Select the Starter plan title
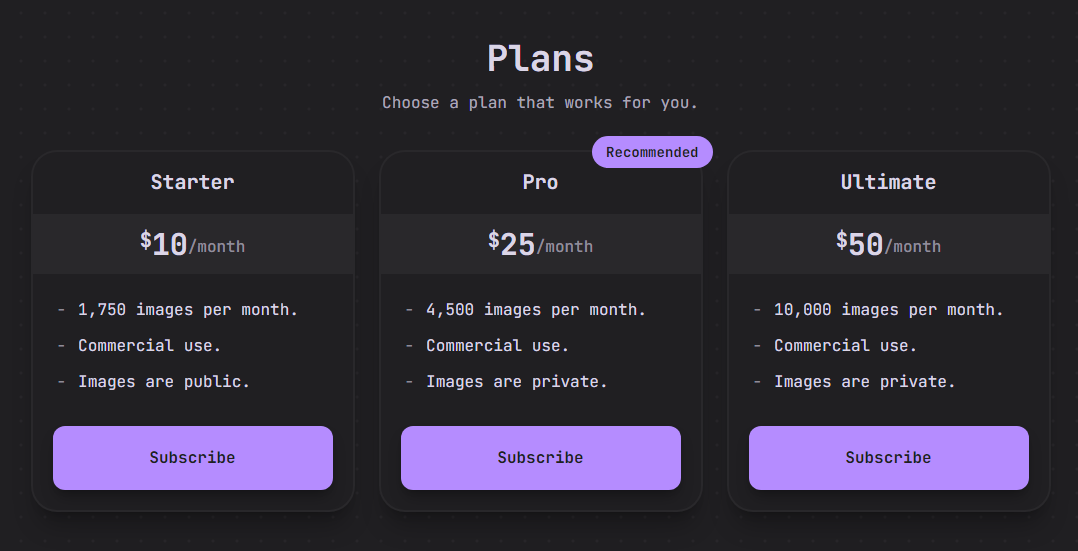 tap(193, 182)
